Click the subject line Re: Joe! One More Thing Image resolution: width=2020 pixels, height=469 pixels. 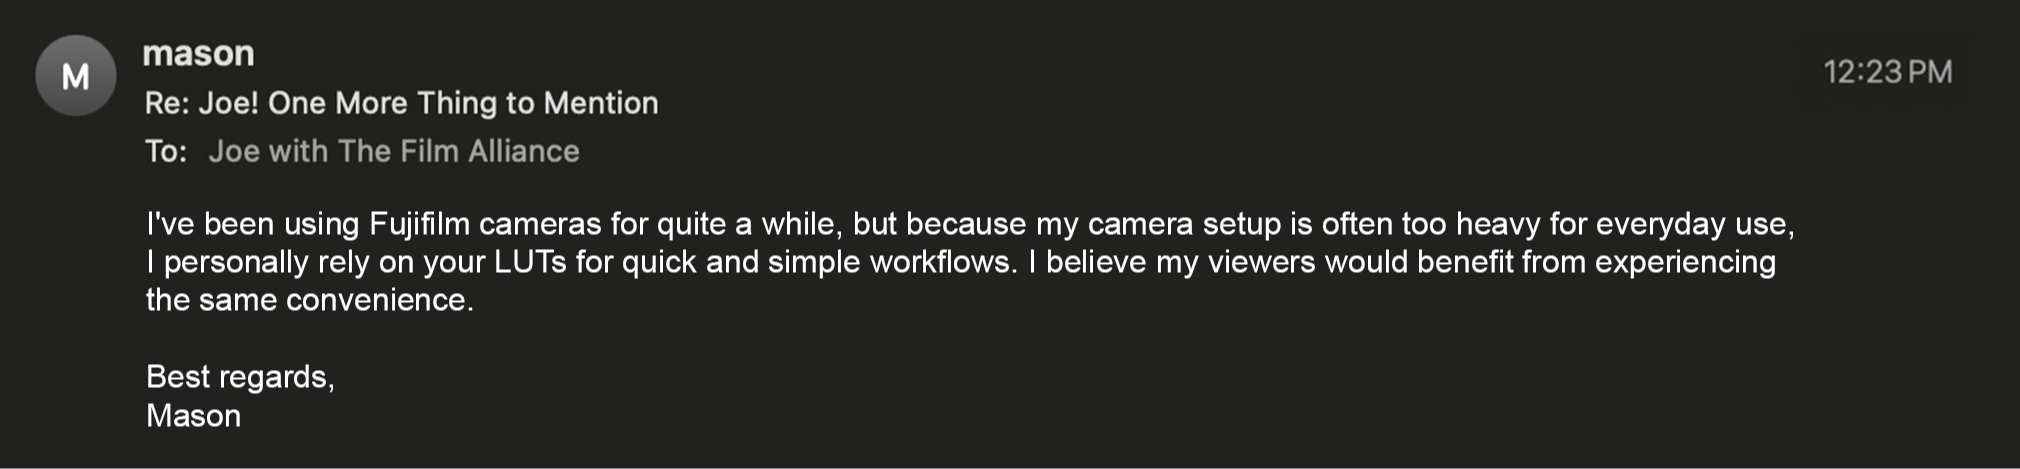tap(401, 103)
